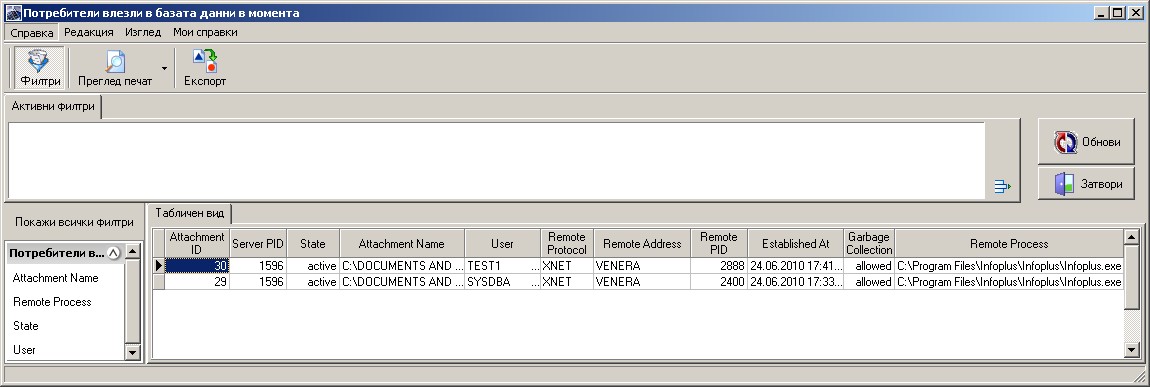This screenshot has height=387, width=1150.
Task: Click the Remote PID 2400 cell
Action: click(x=719, y=281)
